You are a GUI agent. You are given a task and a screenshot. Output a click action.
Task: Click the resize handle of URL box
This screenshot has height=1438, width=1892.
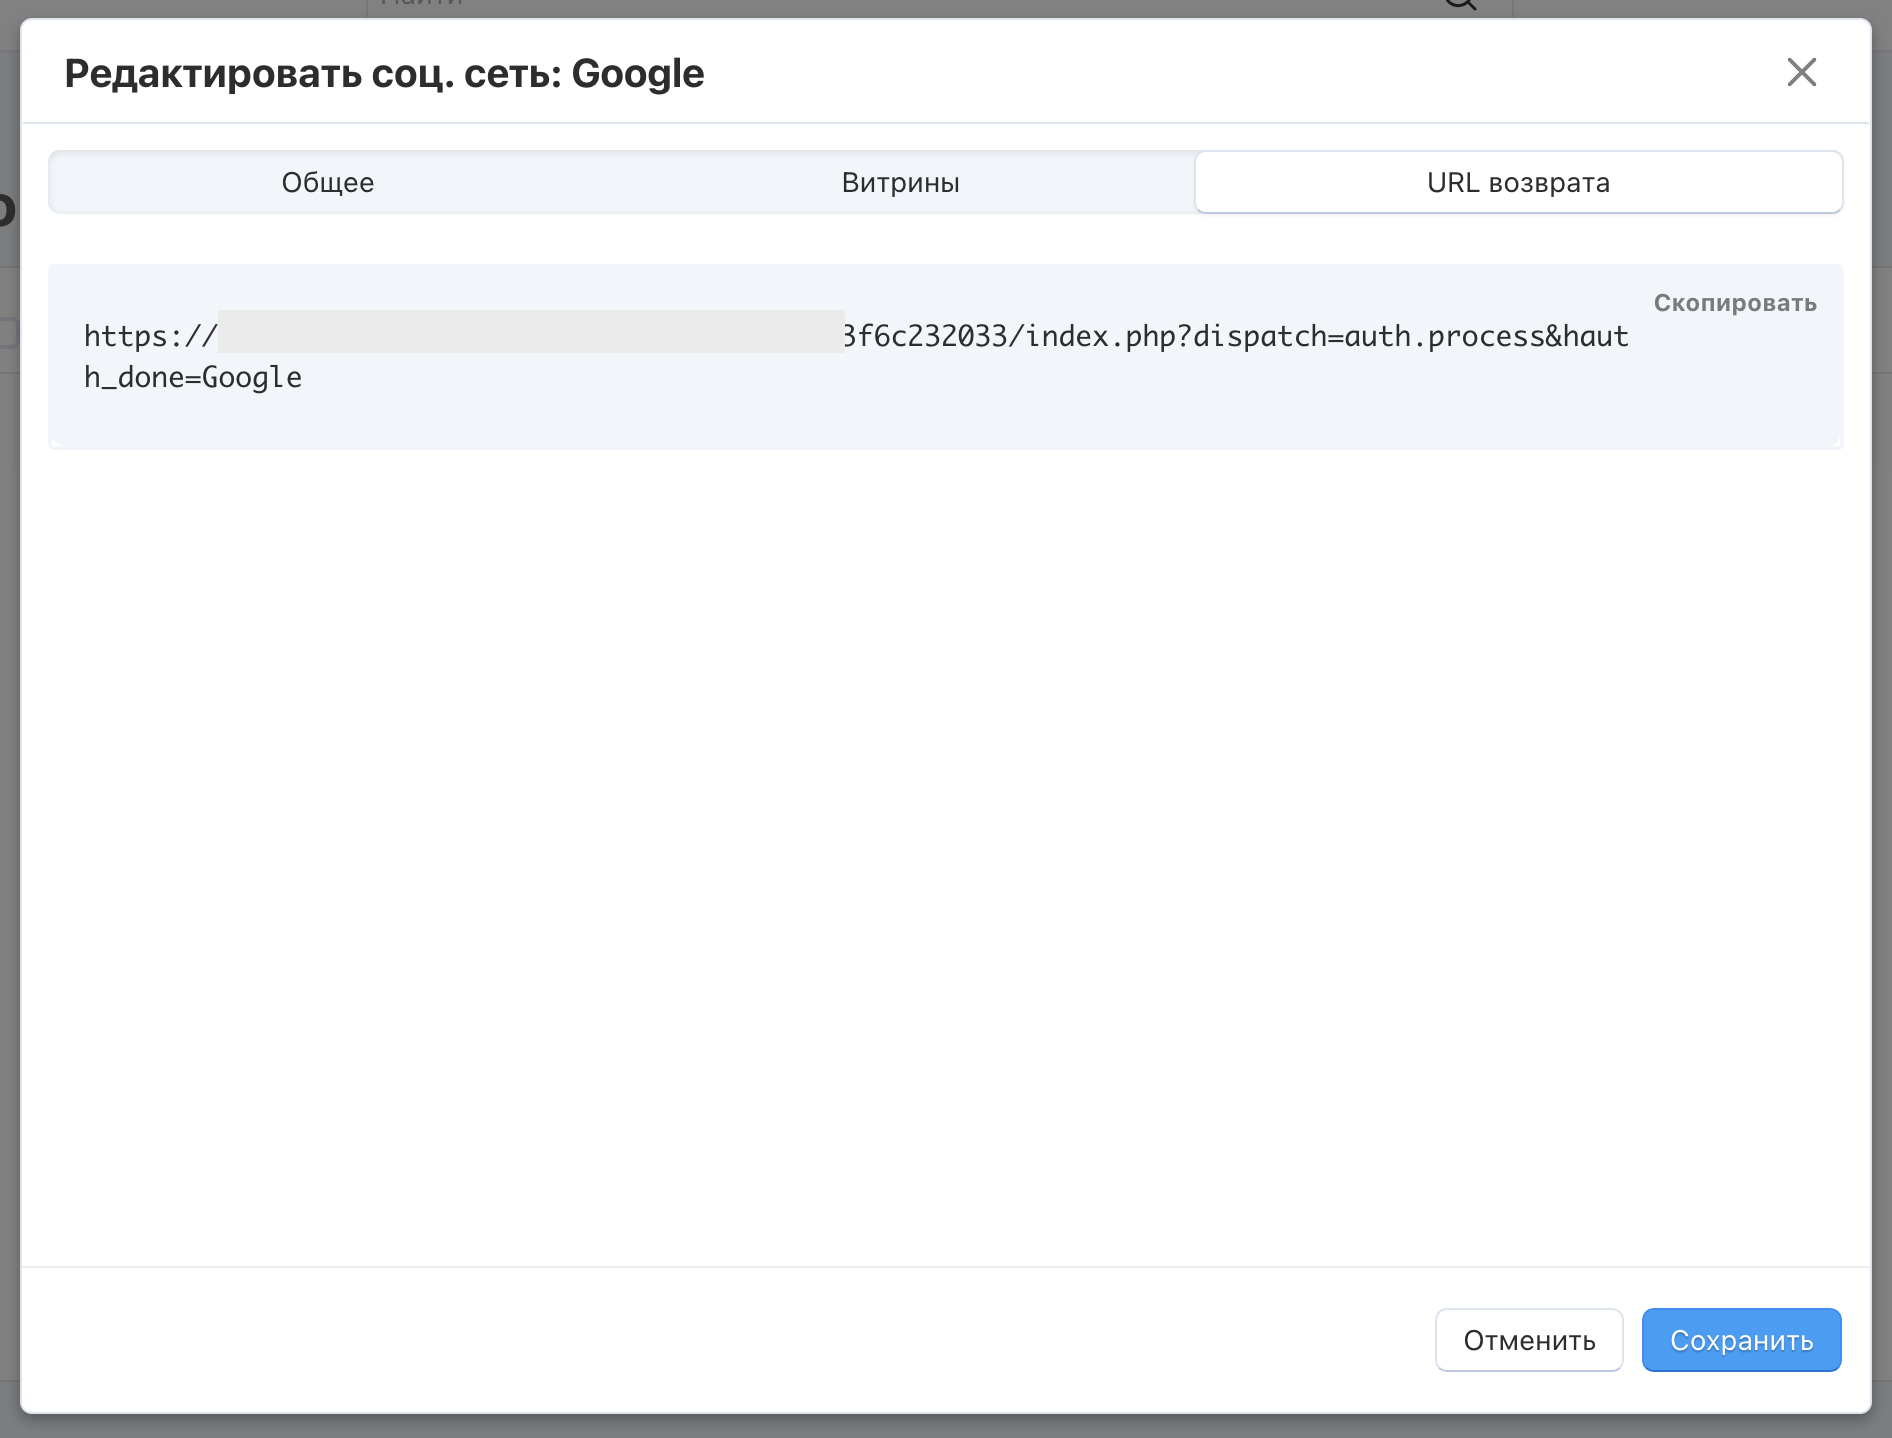click(x=1836, y=442)
